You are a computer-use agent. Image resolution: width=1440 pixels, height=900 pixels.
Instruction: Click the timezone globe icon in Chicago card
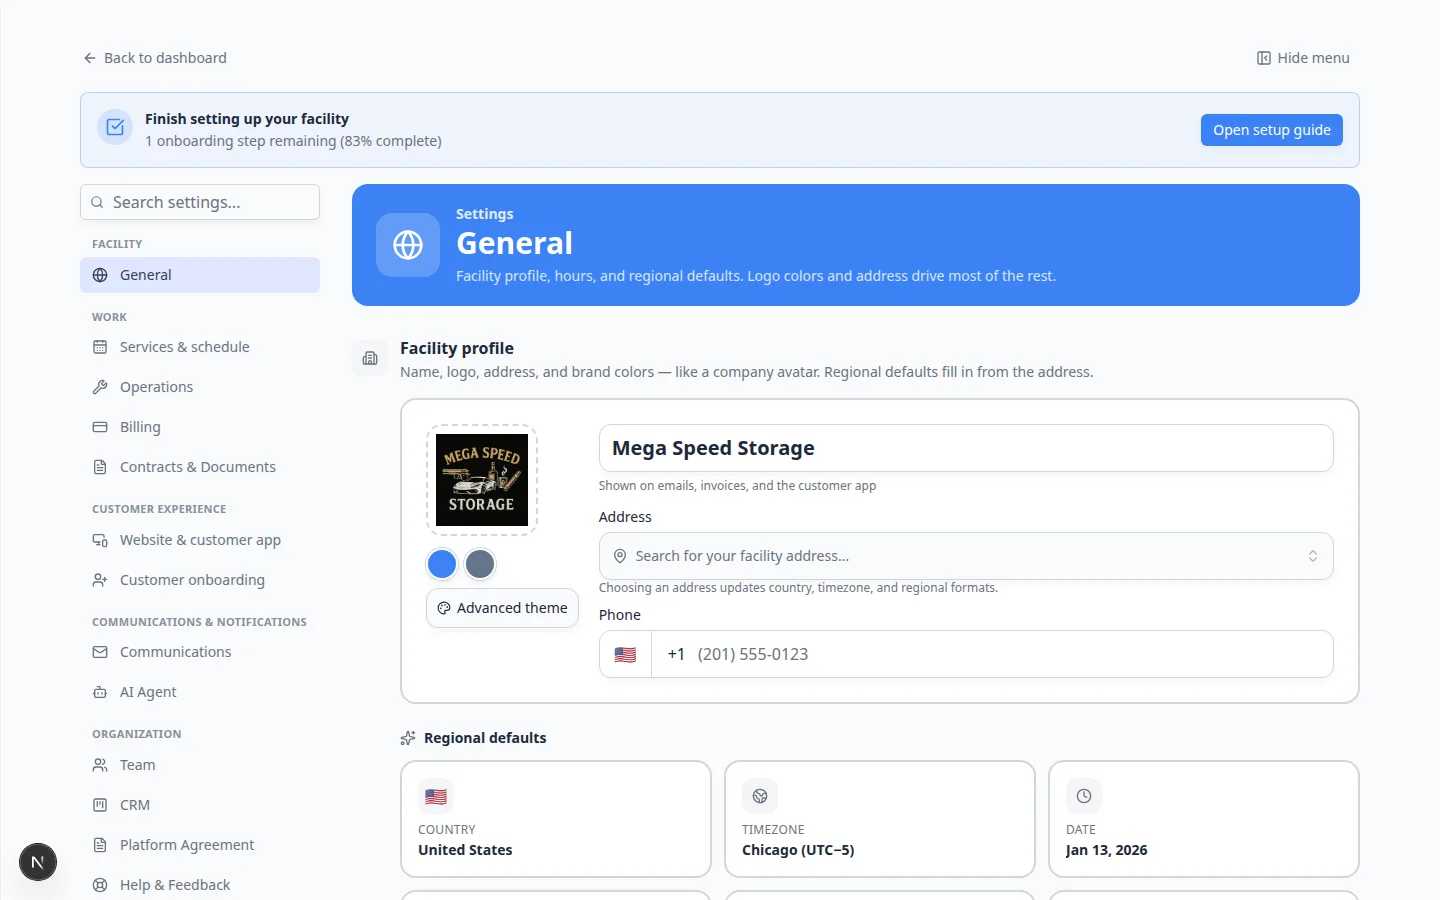(x=760, y=796)
